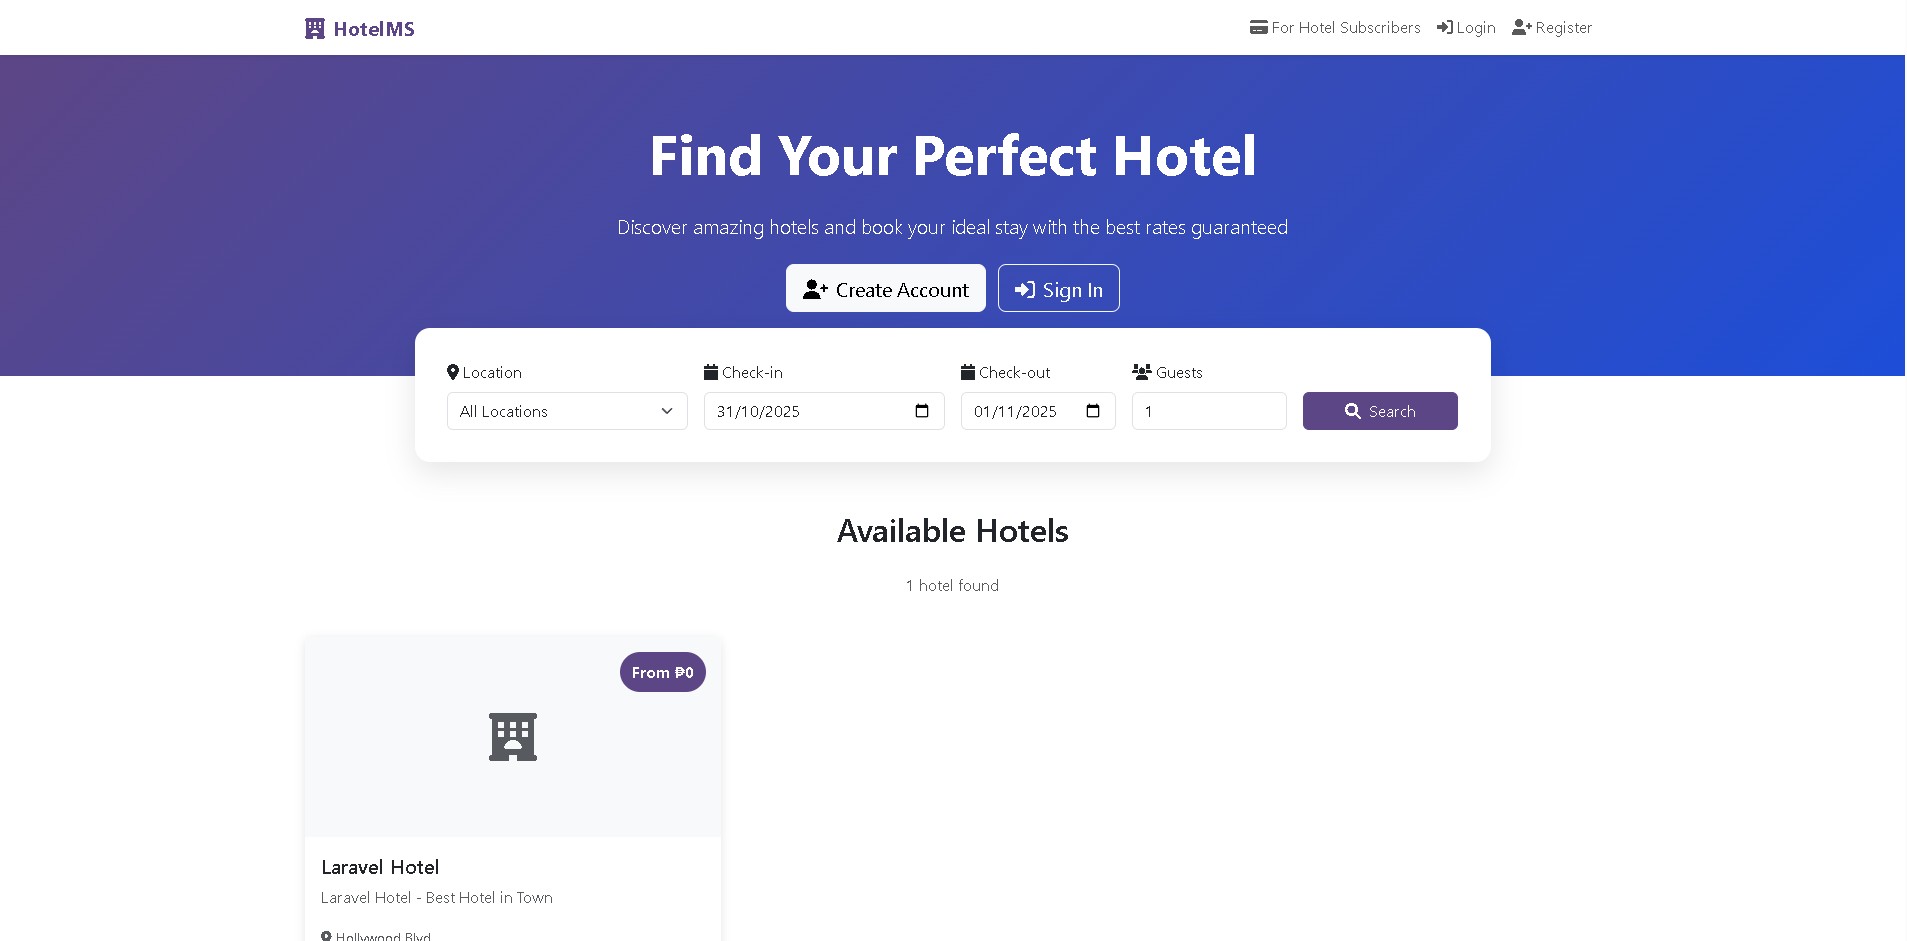Open the Laravel Hotel title link

click(x=380, y=867)
